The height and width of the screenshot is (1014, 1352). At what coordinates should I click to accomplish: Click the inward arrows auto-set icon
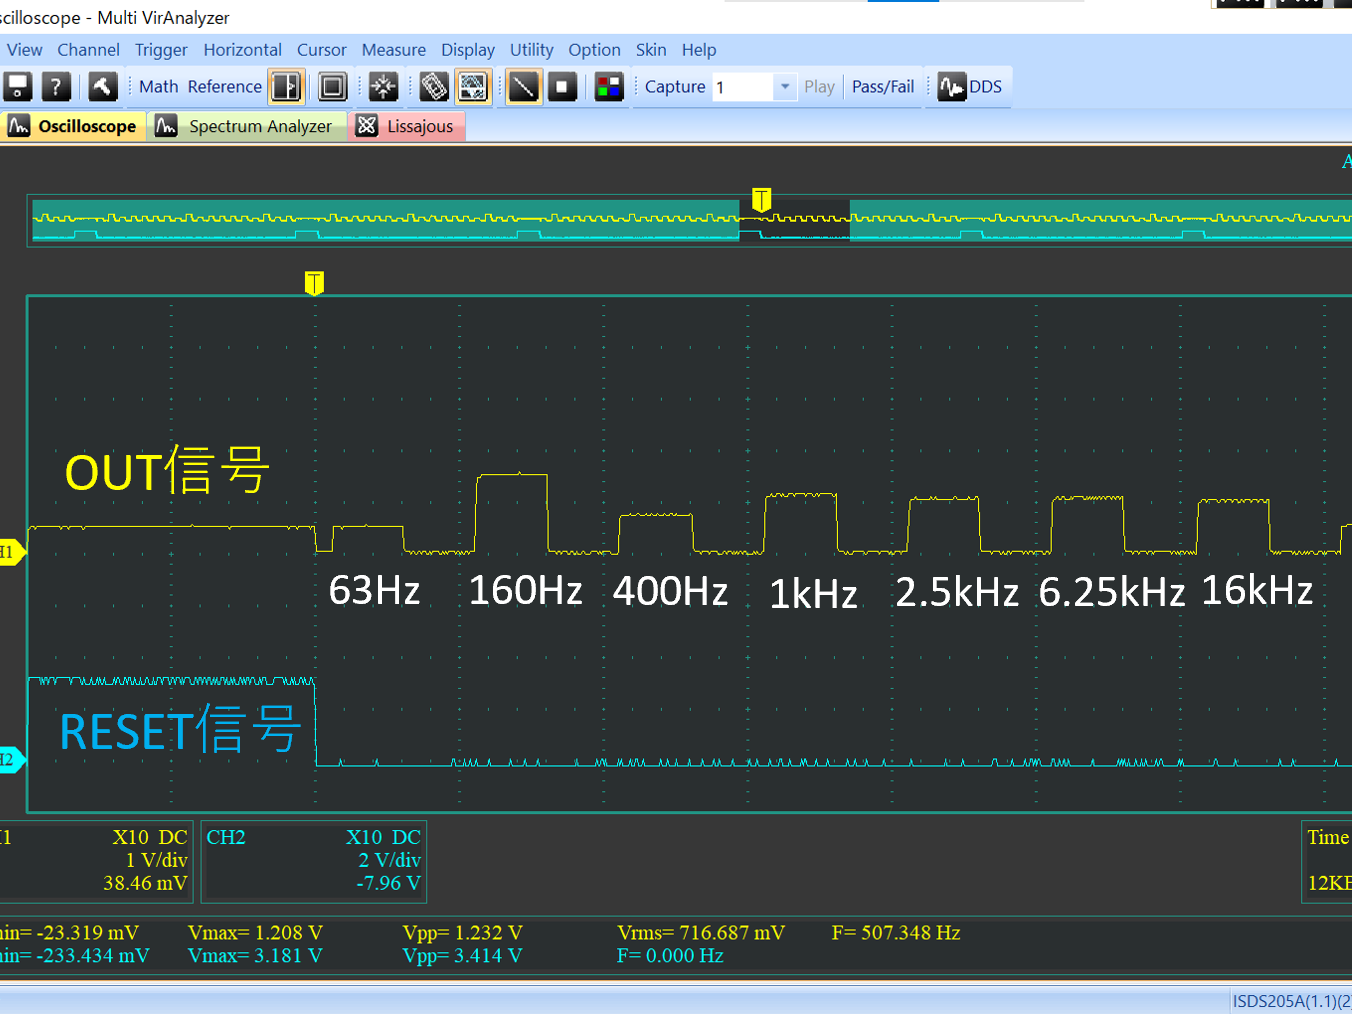point(383,87)
